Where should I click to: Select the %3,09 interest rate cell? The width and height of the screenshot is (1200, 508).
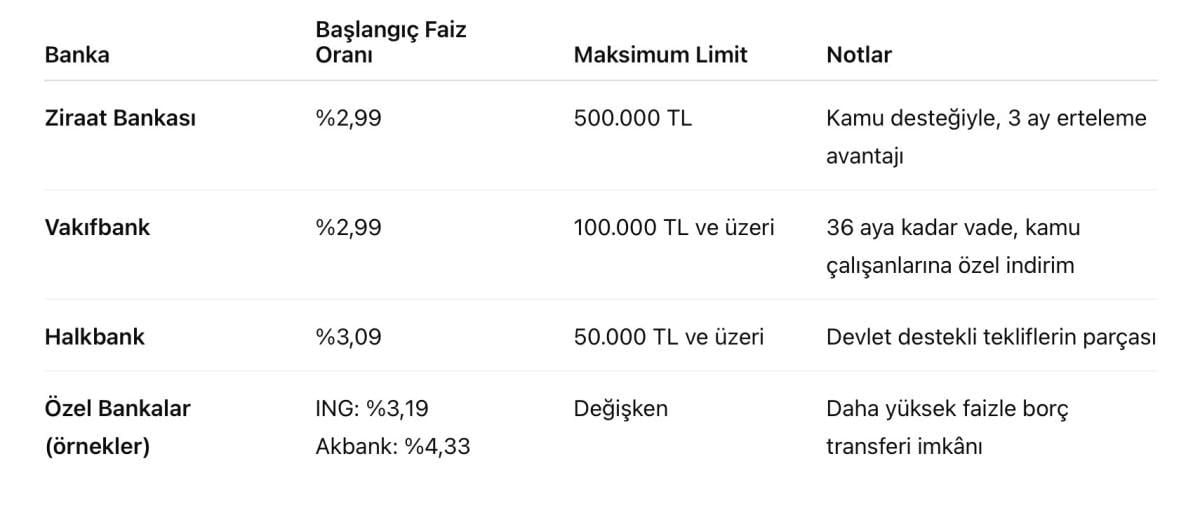click(x=348, y=337)
